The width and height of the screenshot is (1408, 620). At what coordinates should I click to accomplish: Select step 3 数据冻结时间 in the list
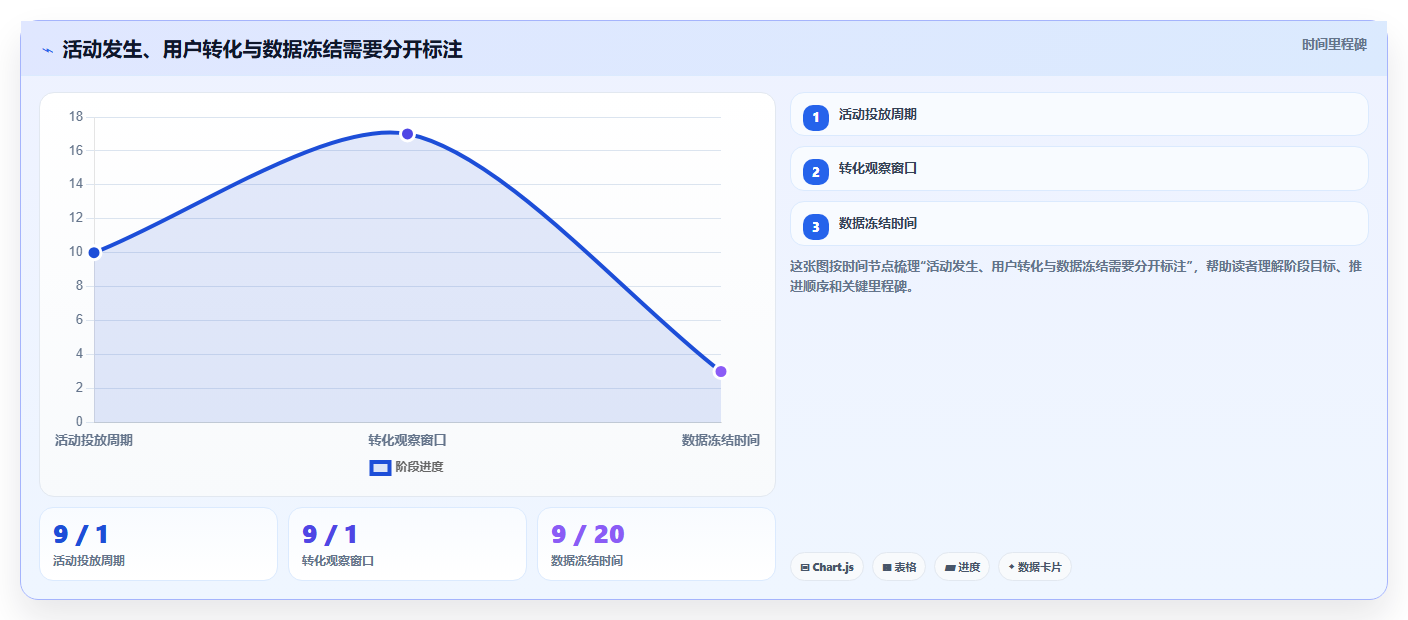[x=1079, y=223]
